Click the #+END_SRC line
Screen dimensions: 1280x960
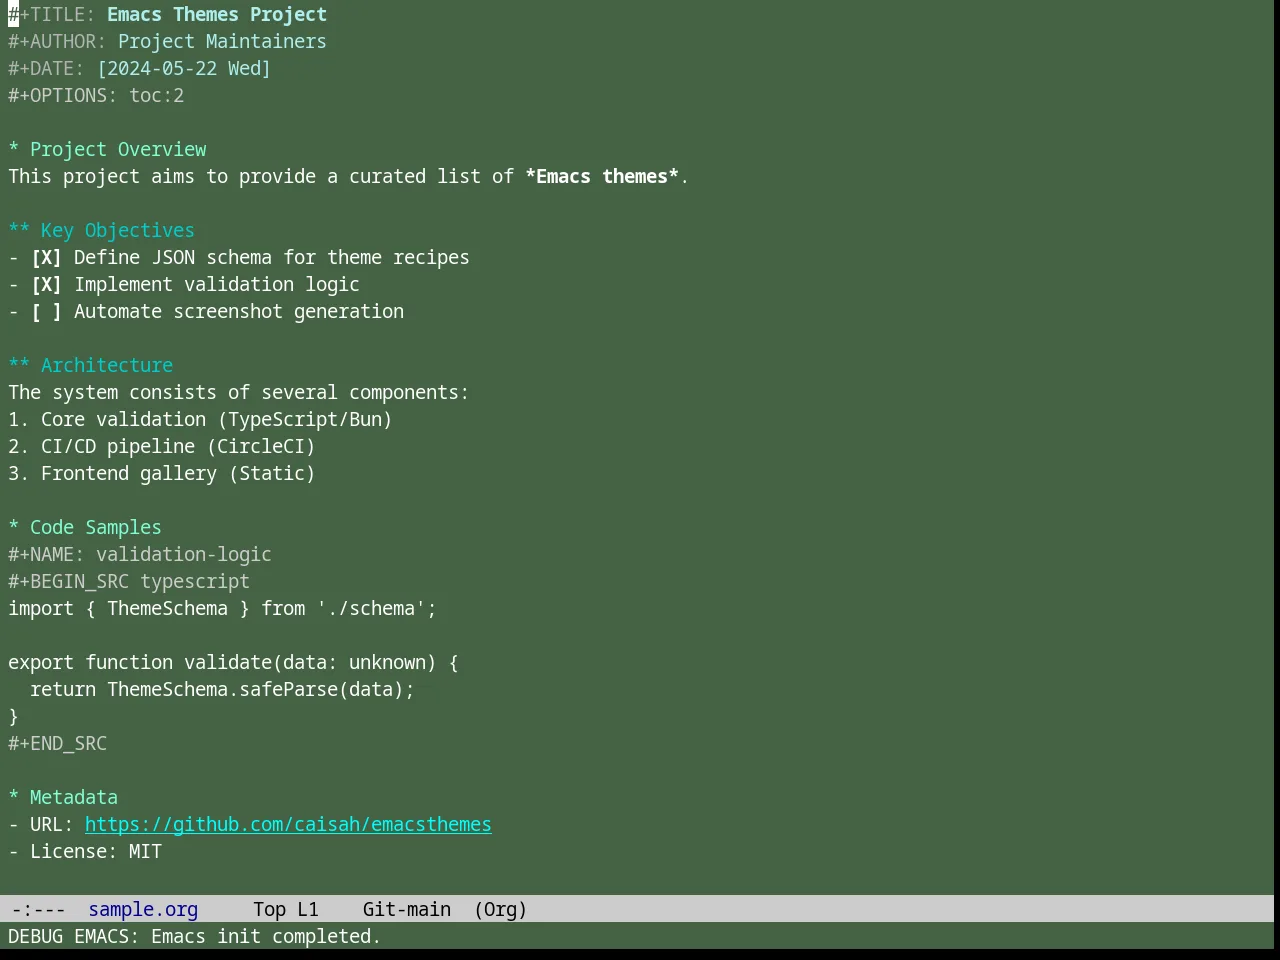[58, 744]
